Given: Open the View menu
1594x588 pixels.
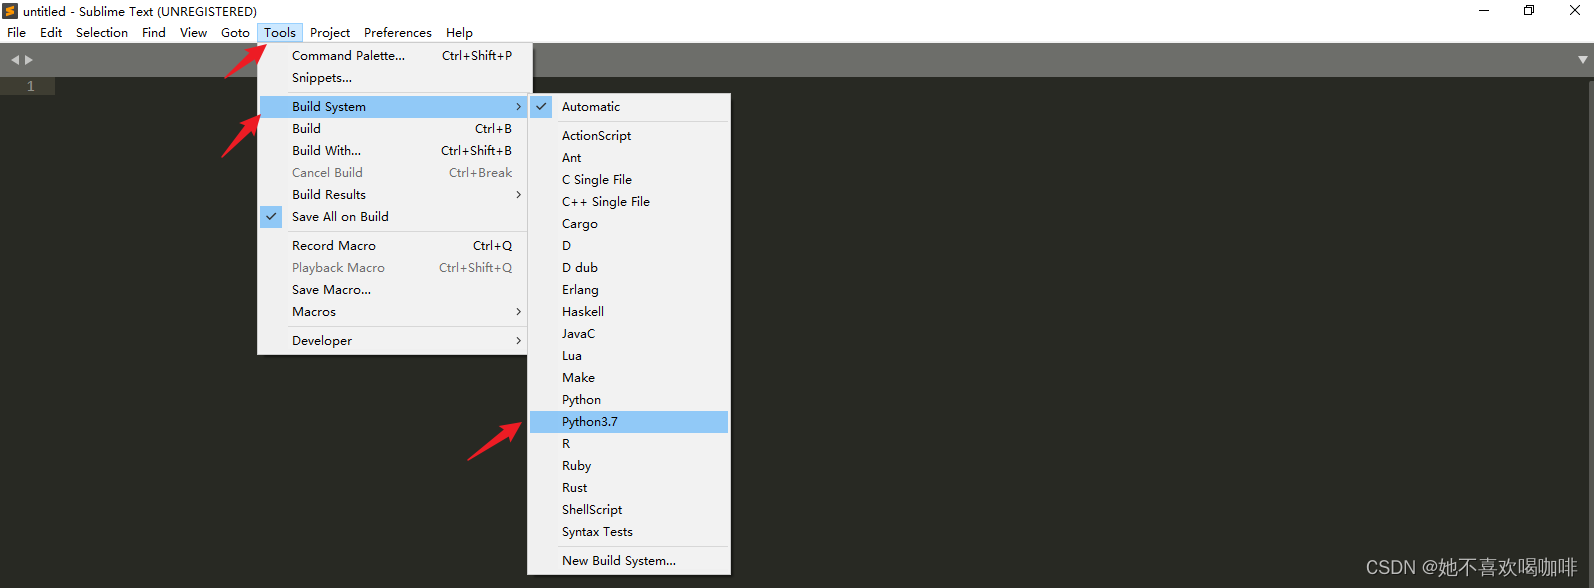Looking at the screenshot, I should point(193,32).
